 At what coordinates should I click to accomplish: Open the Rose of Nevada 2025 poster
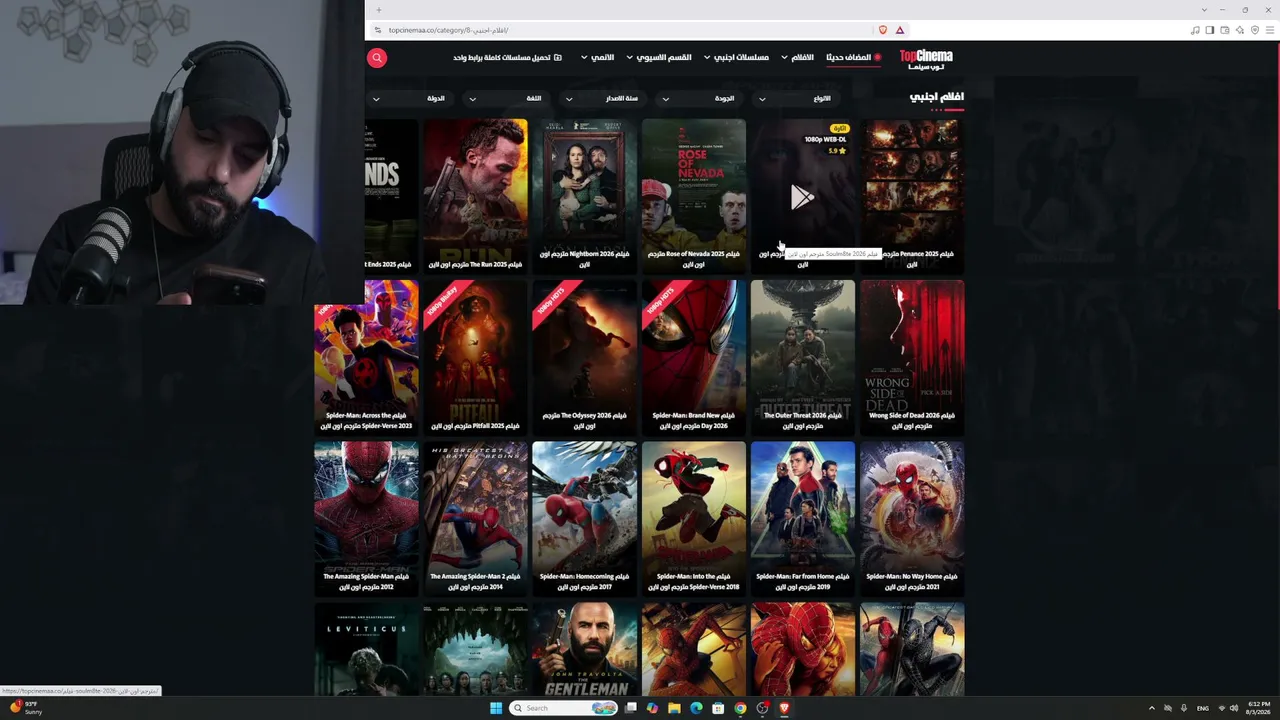pos(693,195)
